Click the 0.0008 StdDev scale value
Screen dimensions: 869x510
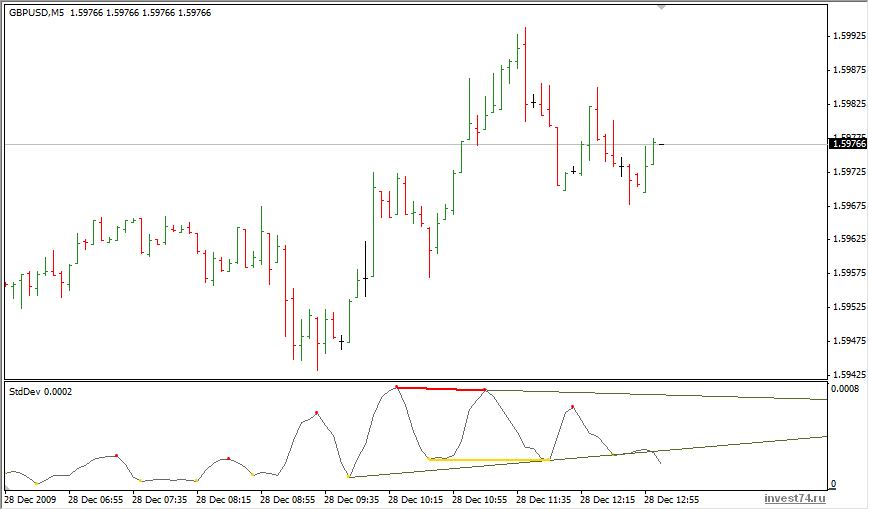point(844,389)
